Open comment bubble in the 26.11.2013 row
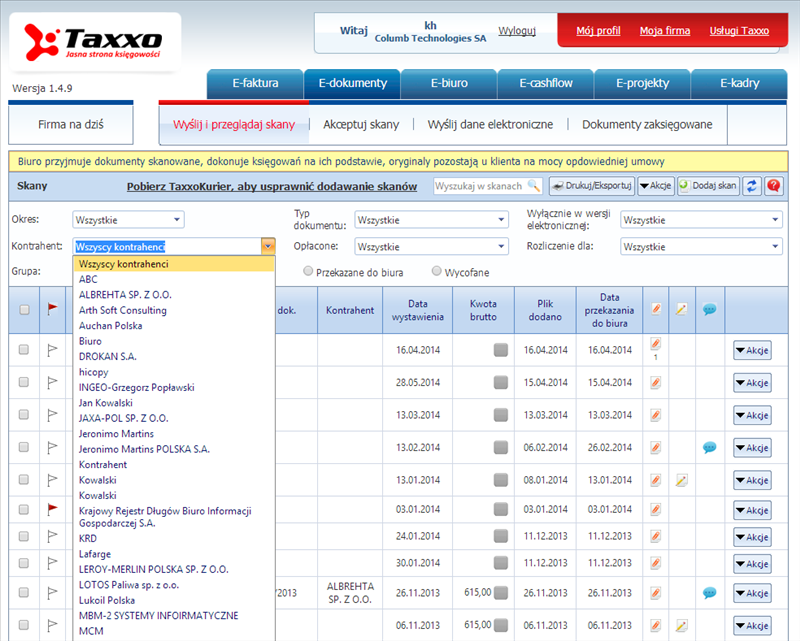800x641 pixels. (709, 593)
